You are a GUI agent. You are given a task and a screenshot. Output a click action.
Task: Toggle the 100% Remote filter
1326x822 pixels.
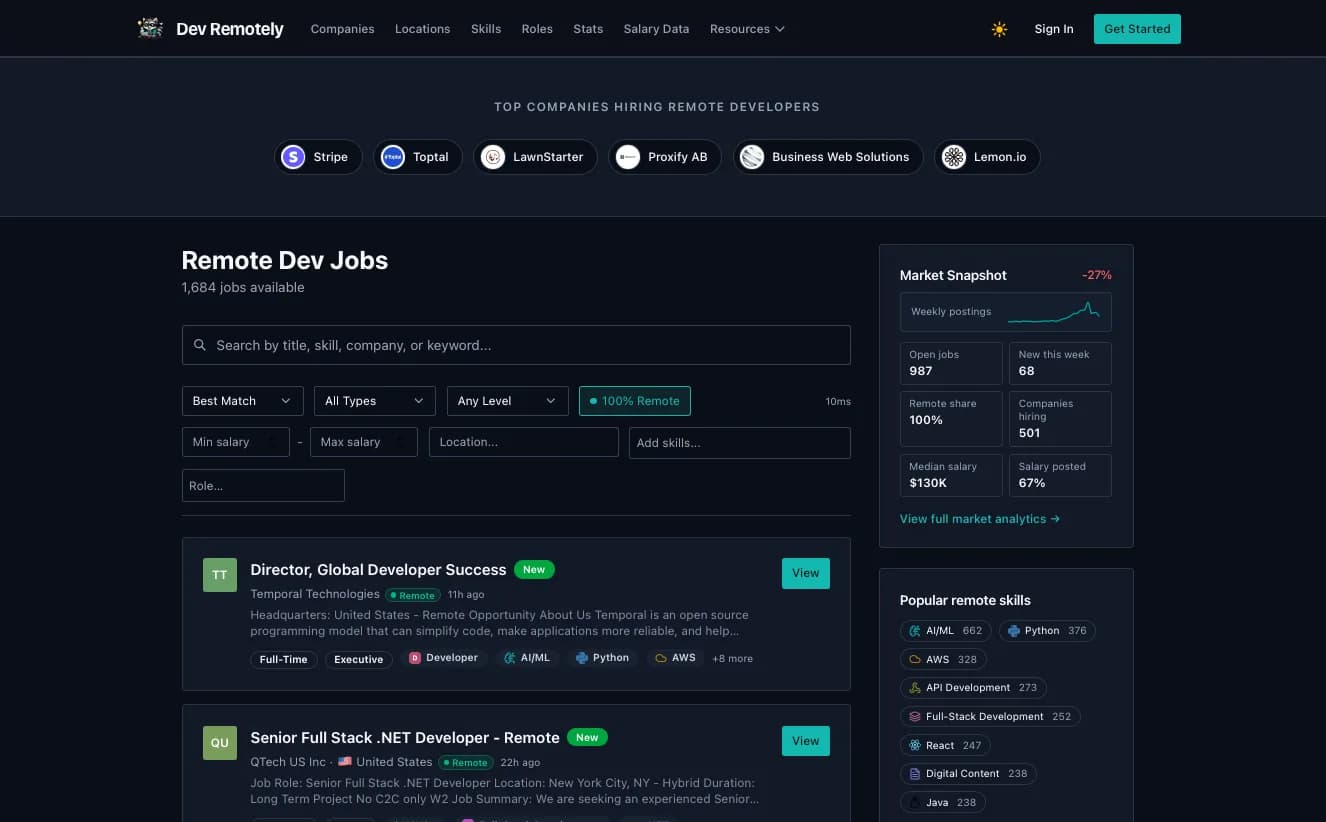click(x=635, y=401)
